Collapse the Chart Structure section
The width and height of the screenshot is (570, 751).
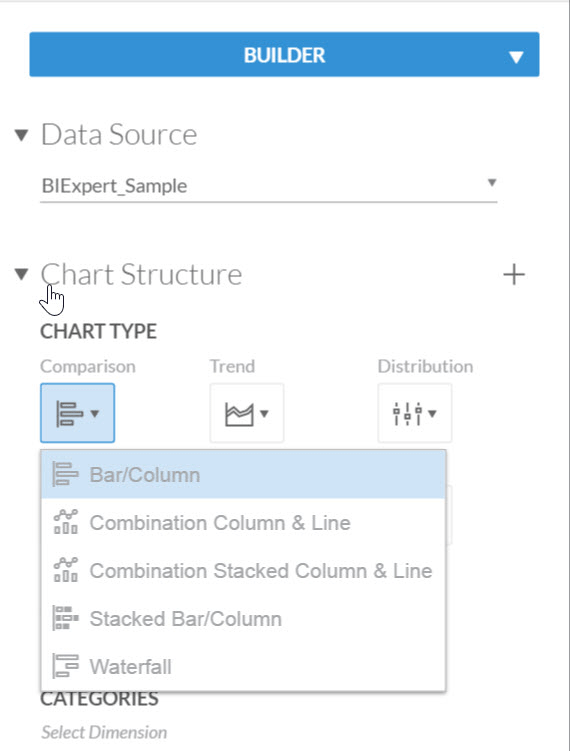click(x=21, y=274)
